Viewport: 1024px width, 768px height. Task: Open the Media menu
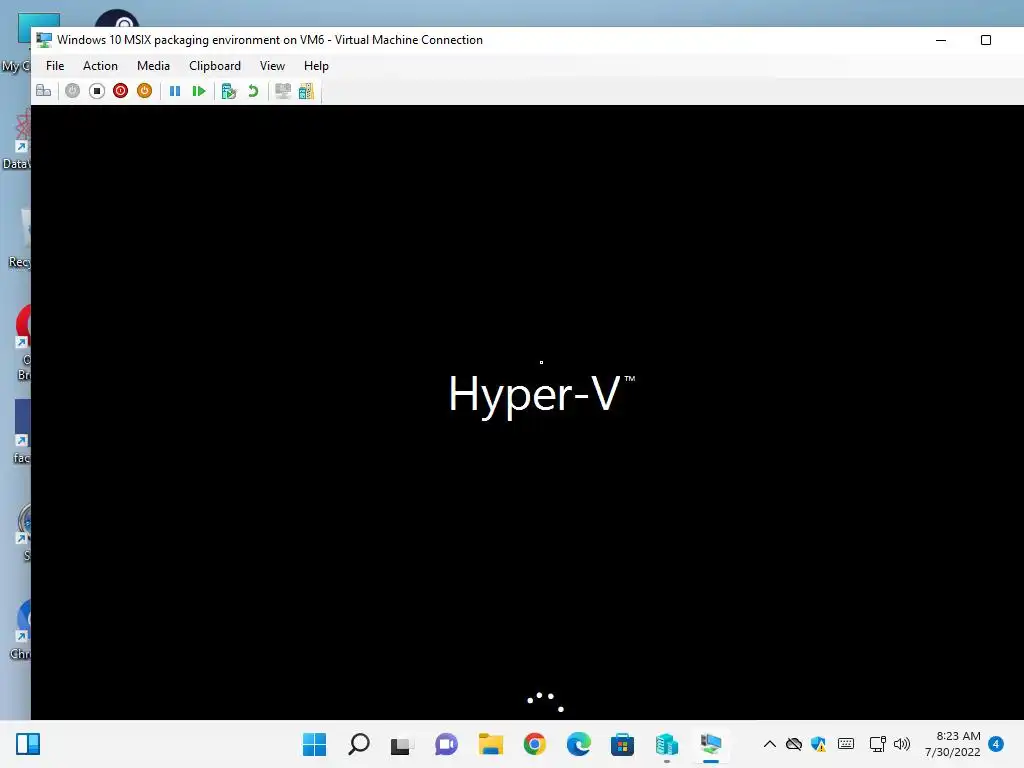(x=153, y=66)
